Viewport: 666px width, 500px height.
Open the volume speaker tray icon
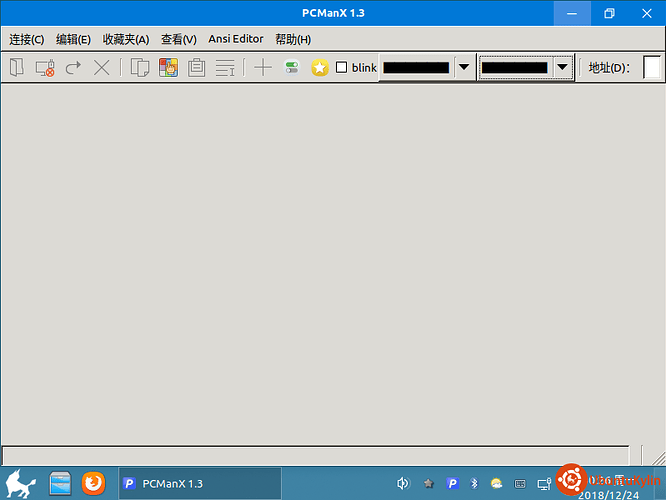[403, 483]
